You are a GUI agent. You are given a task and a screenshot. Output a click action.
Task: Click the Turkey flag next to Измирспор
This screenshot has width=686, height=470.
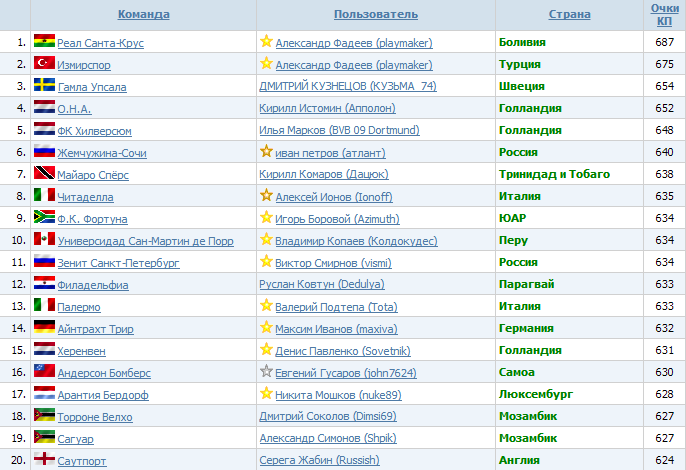44,64
